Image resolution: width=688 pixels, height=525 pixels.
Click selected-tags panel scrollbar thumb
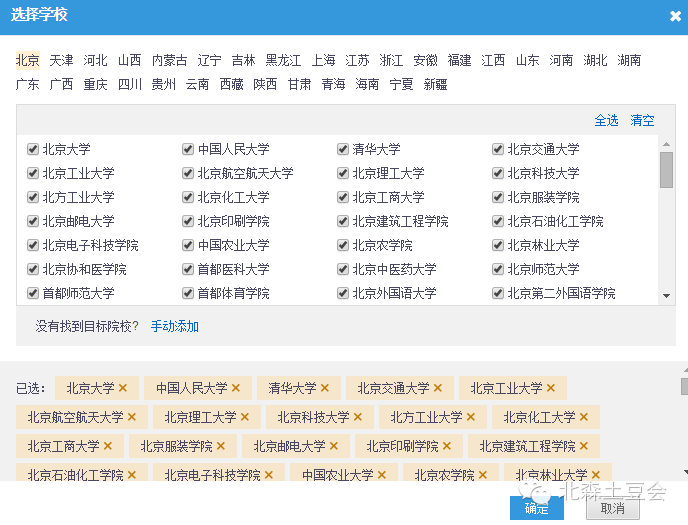tap(684, 386)
